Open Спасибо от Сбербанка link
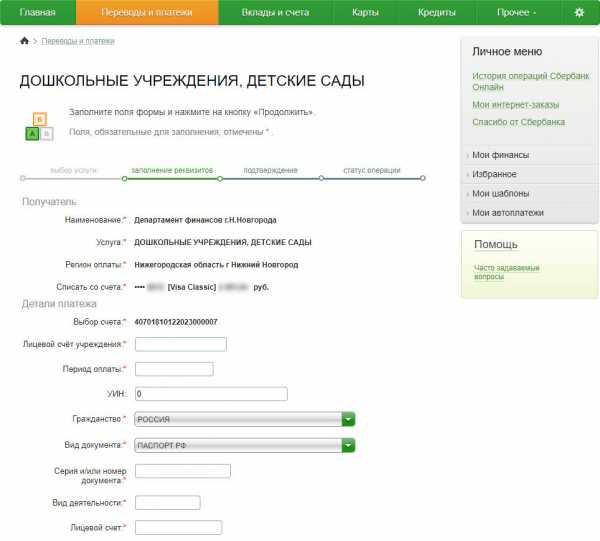The width and height of the screenshot is (600, 541). click(518, 122)
